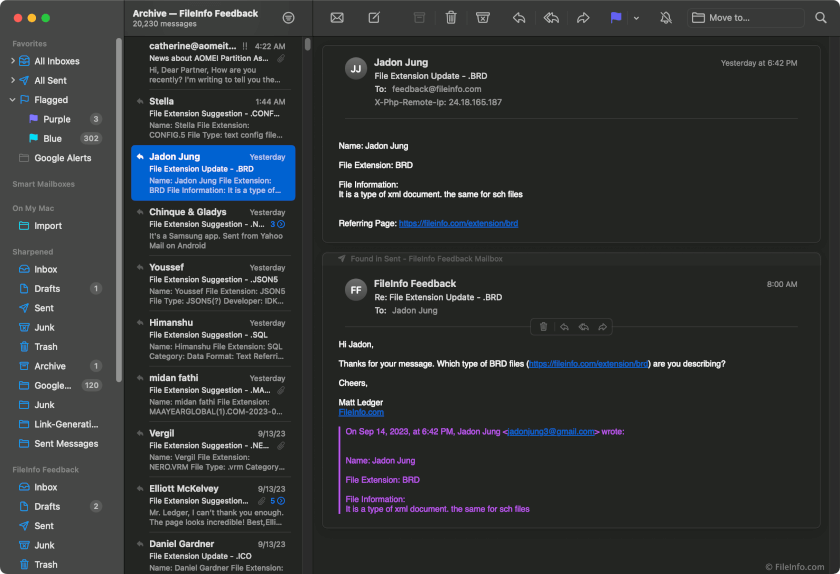This screenshot has height=574, width=840.
Task: Click jadonjung3@gmail.com address link
Action: coord(551,431)
